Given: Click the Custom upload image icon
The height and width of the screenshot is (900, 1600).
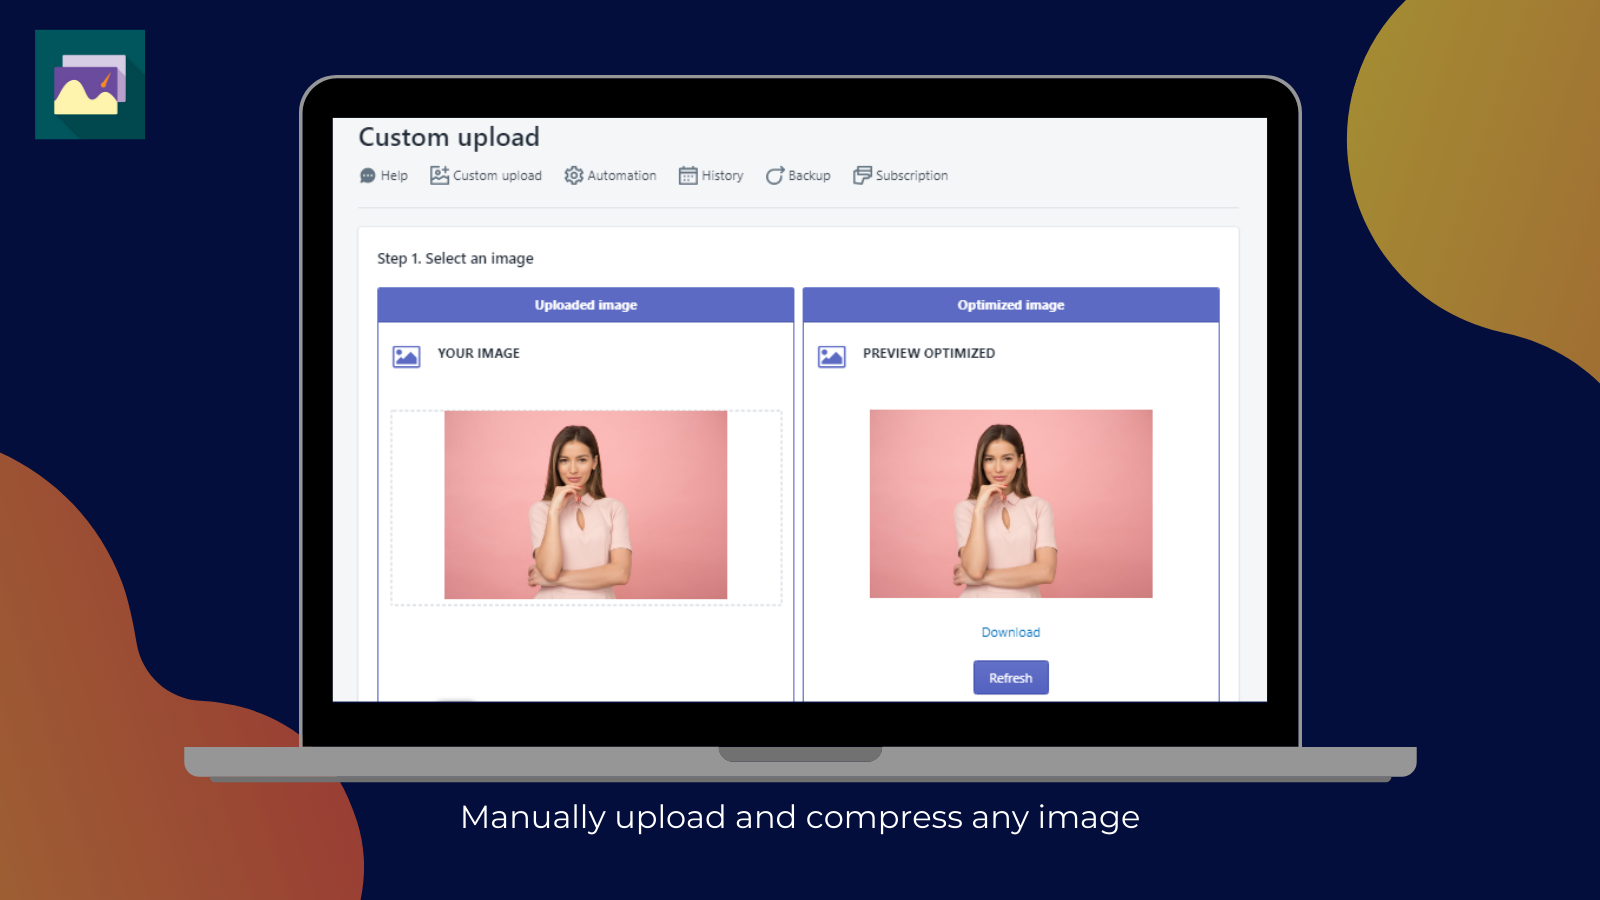Looking at the screenshot, I should (x=439, y=175).
